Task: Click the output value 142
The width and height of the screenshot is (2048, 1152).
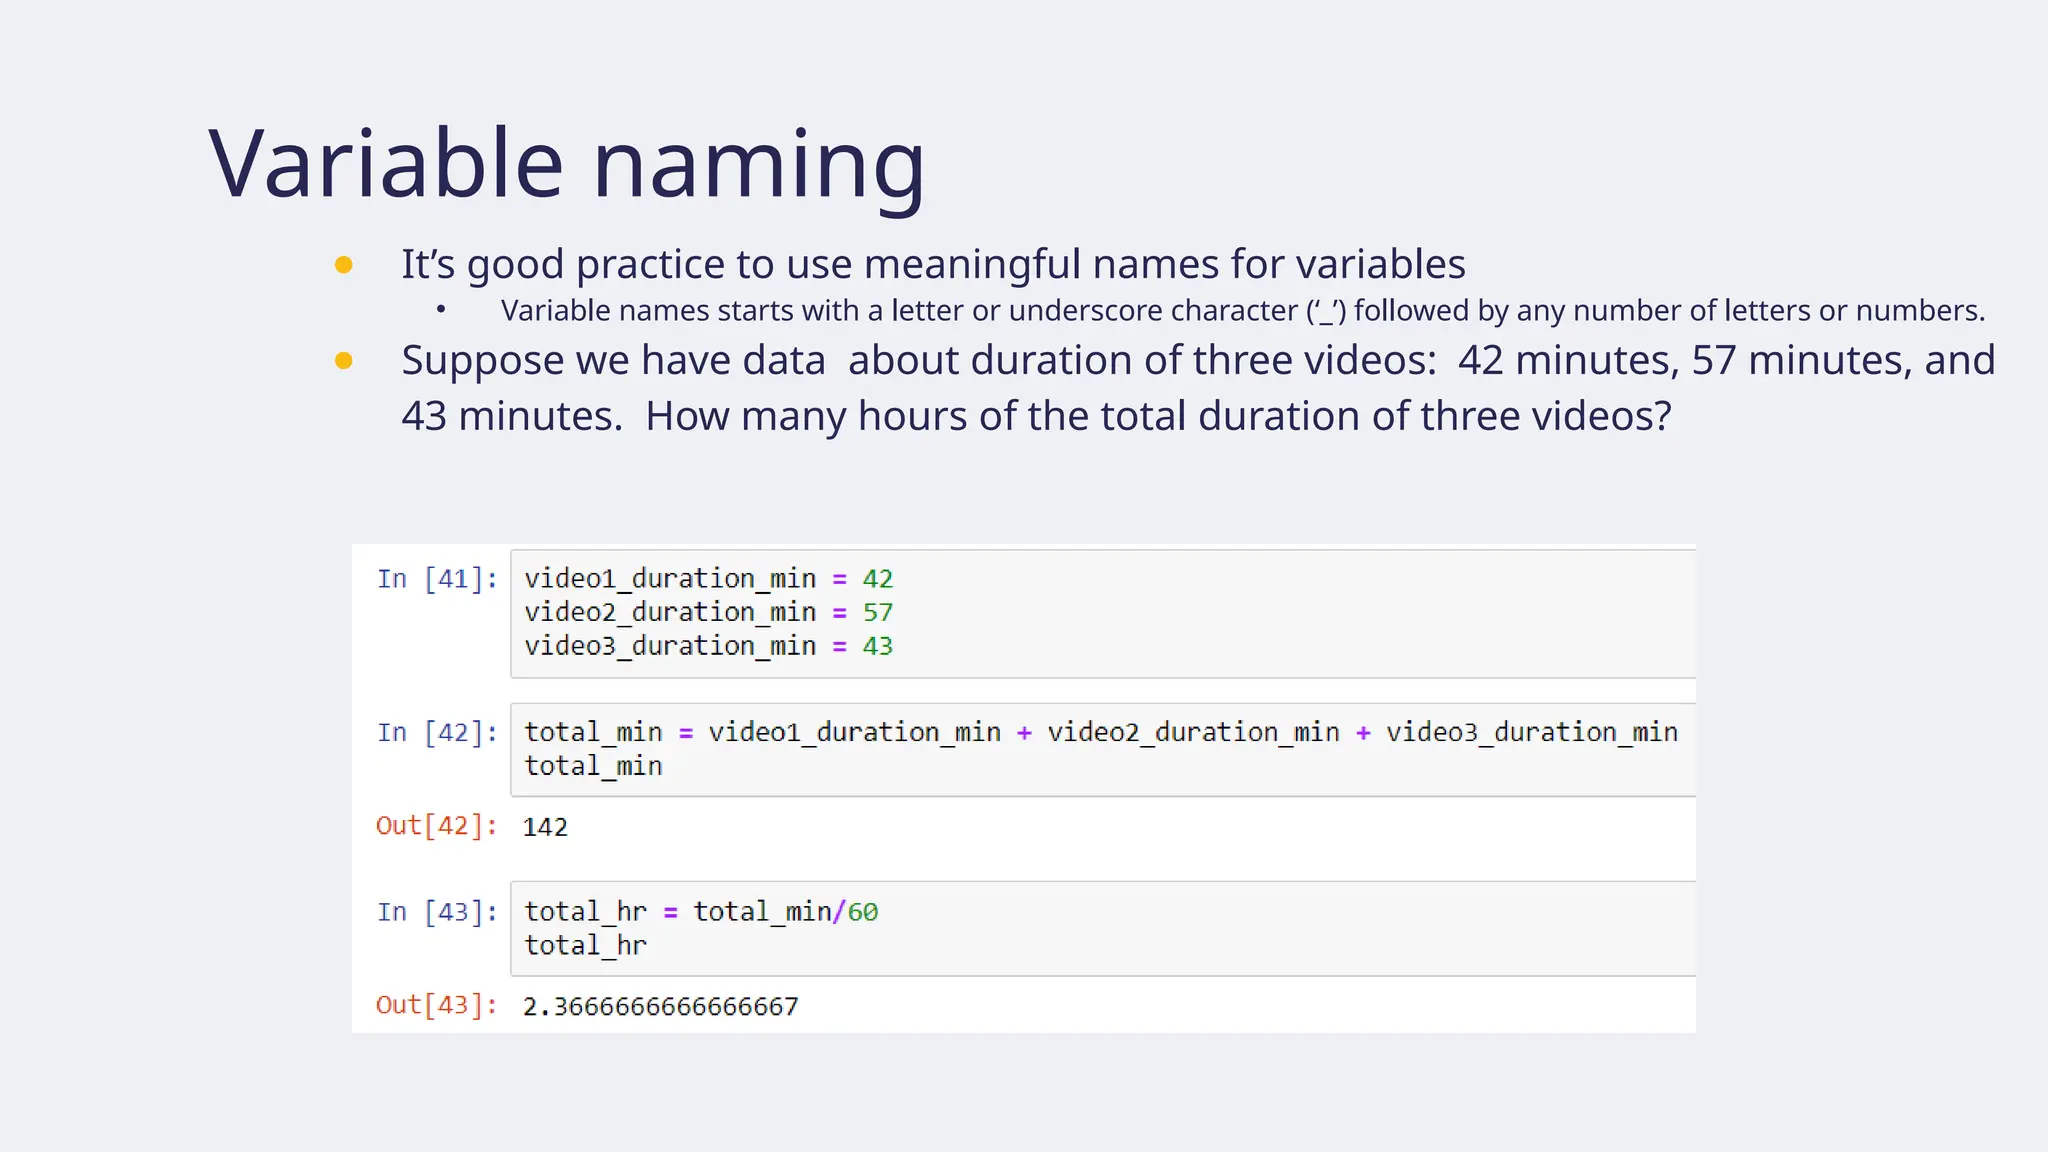Action: [x=545, y=827]
